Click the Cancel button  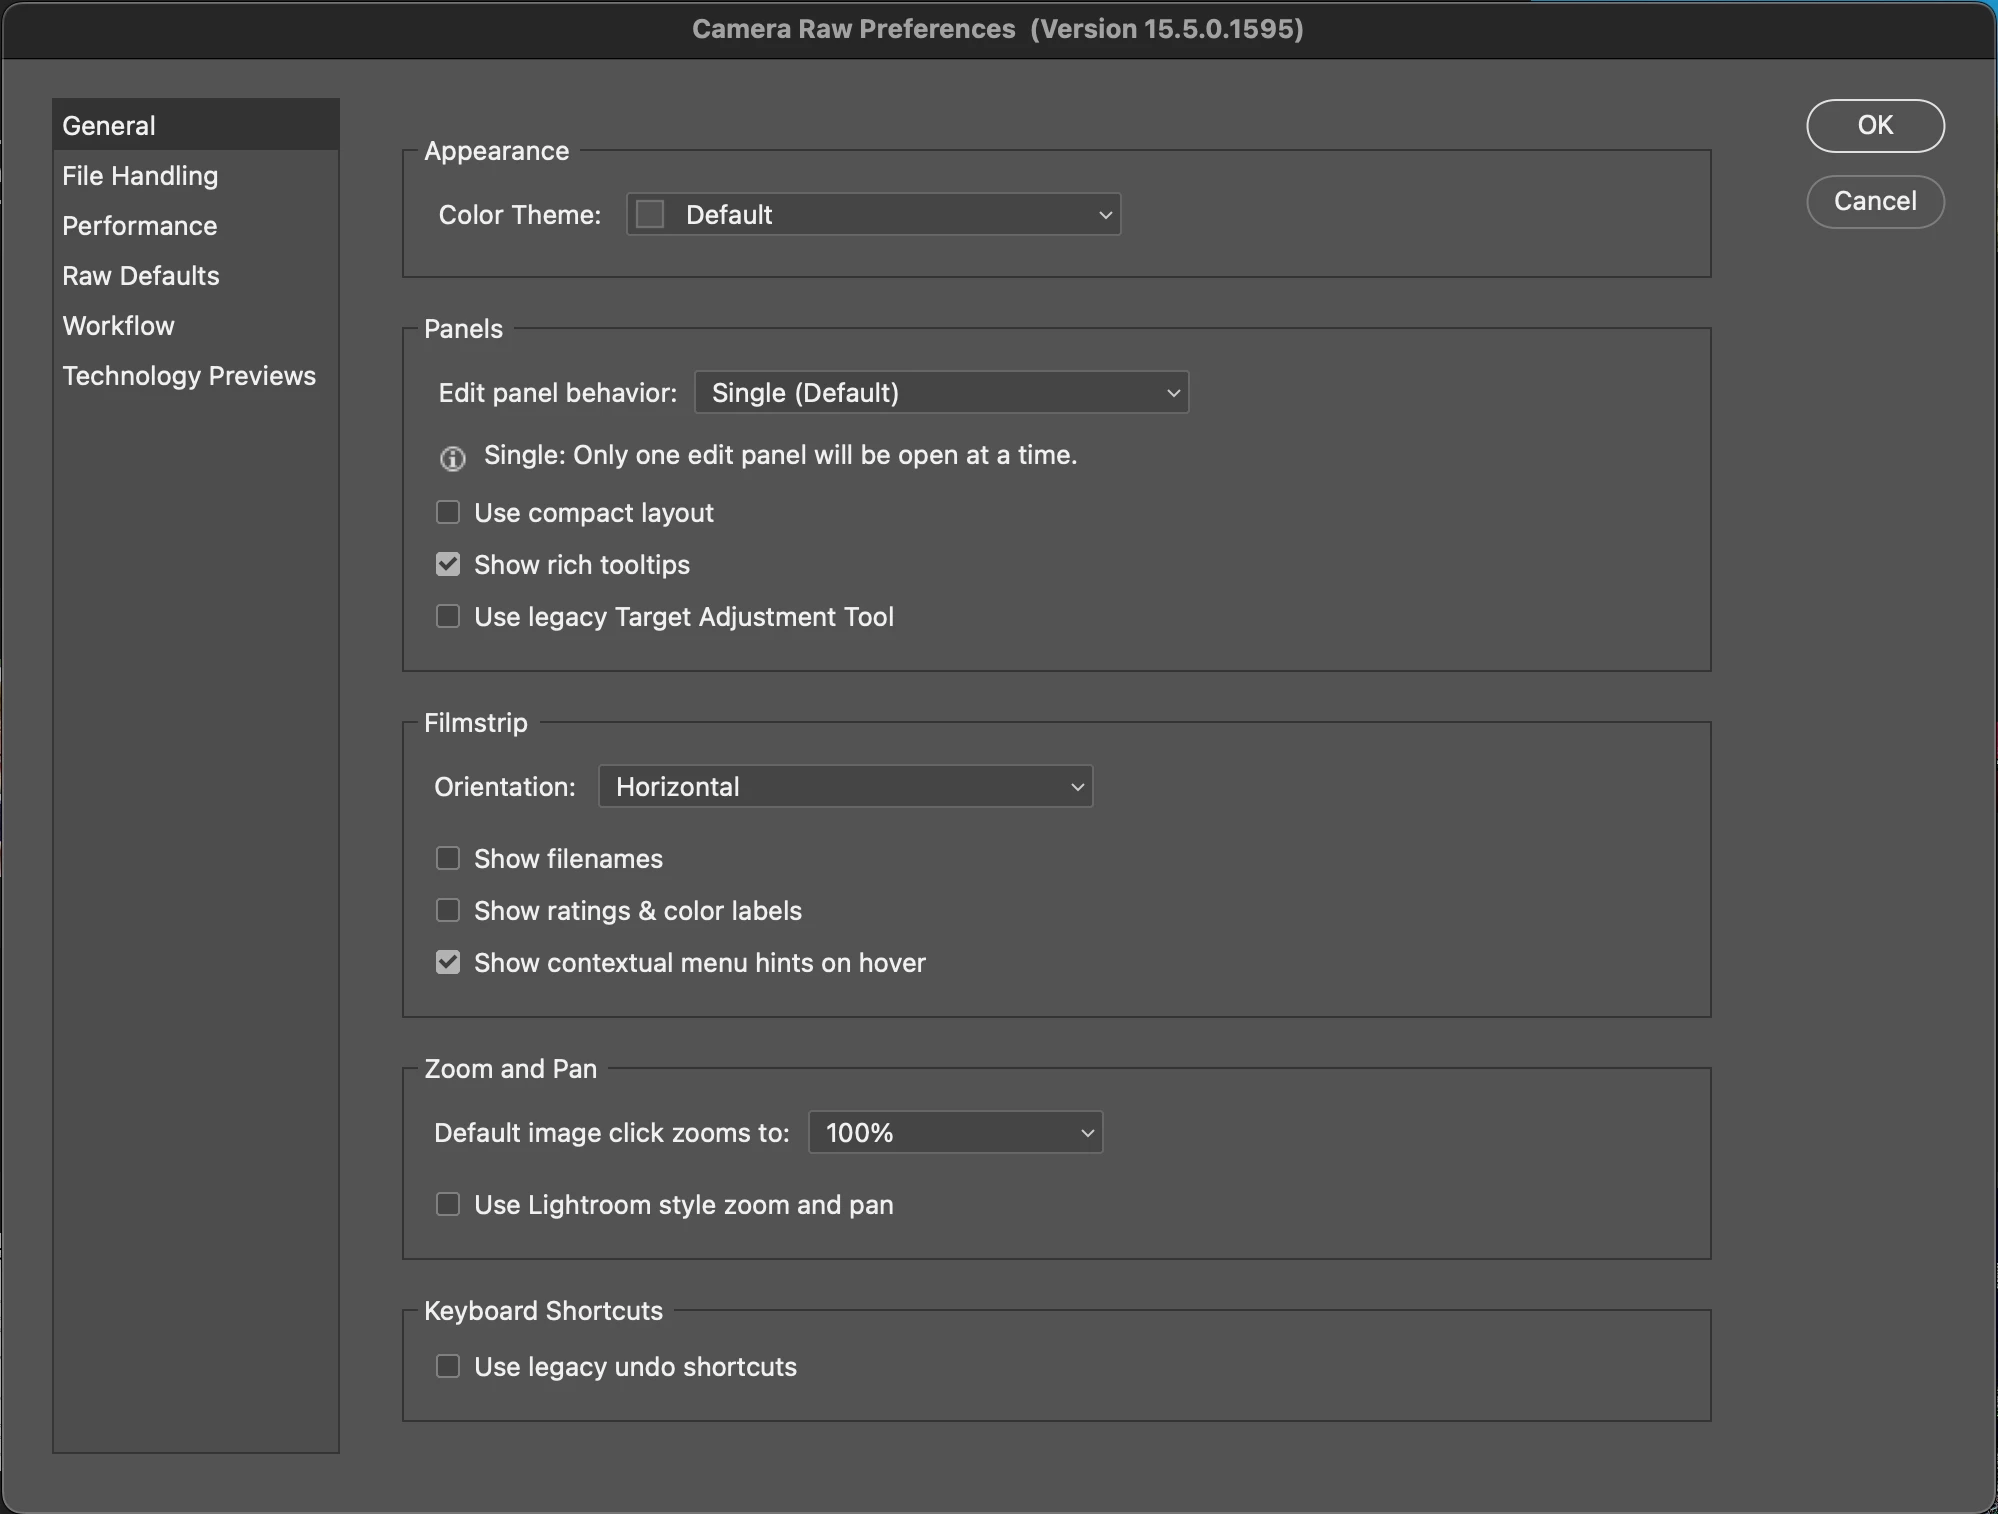click(1874, 201)
